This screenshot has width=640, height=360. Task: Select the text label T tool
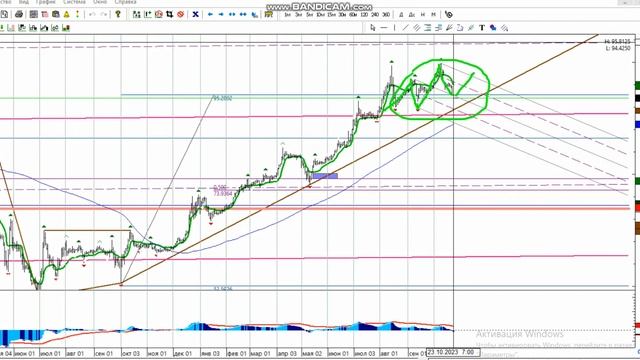[x=482, y=28]
